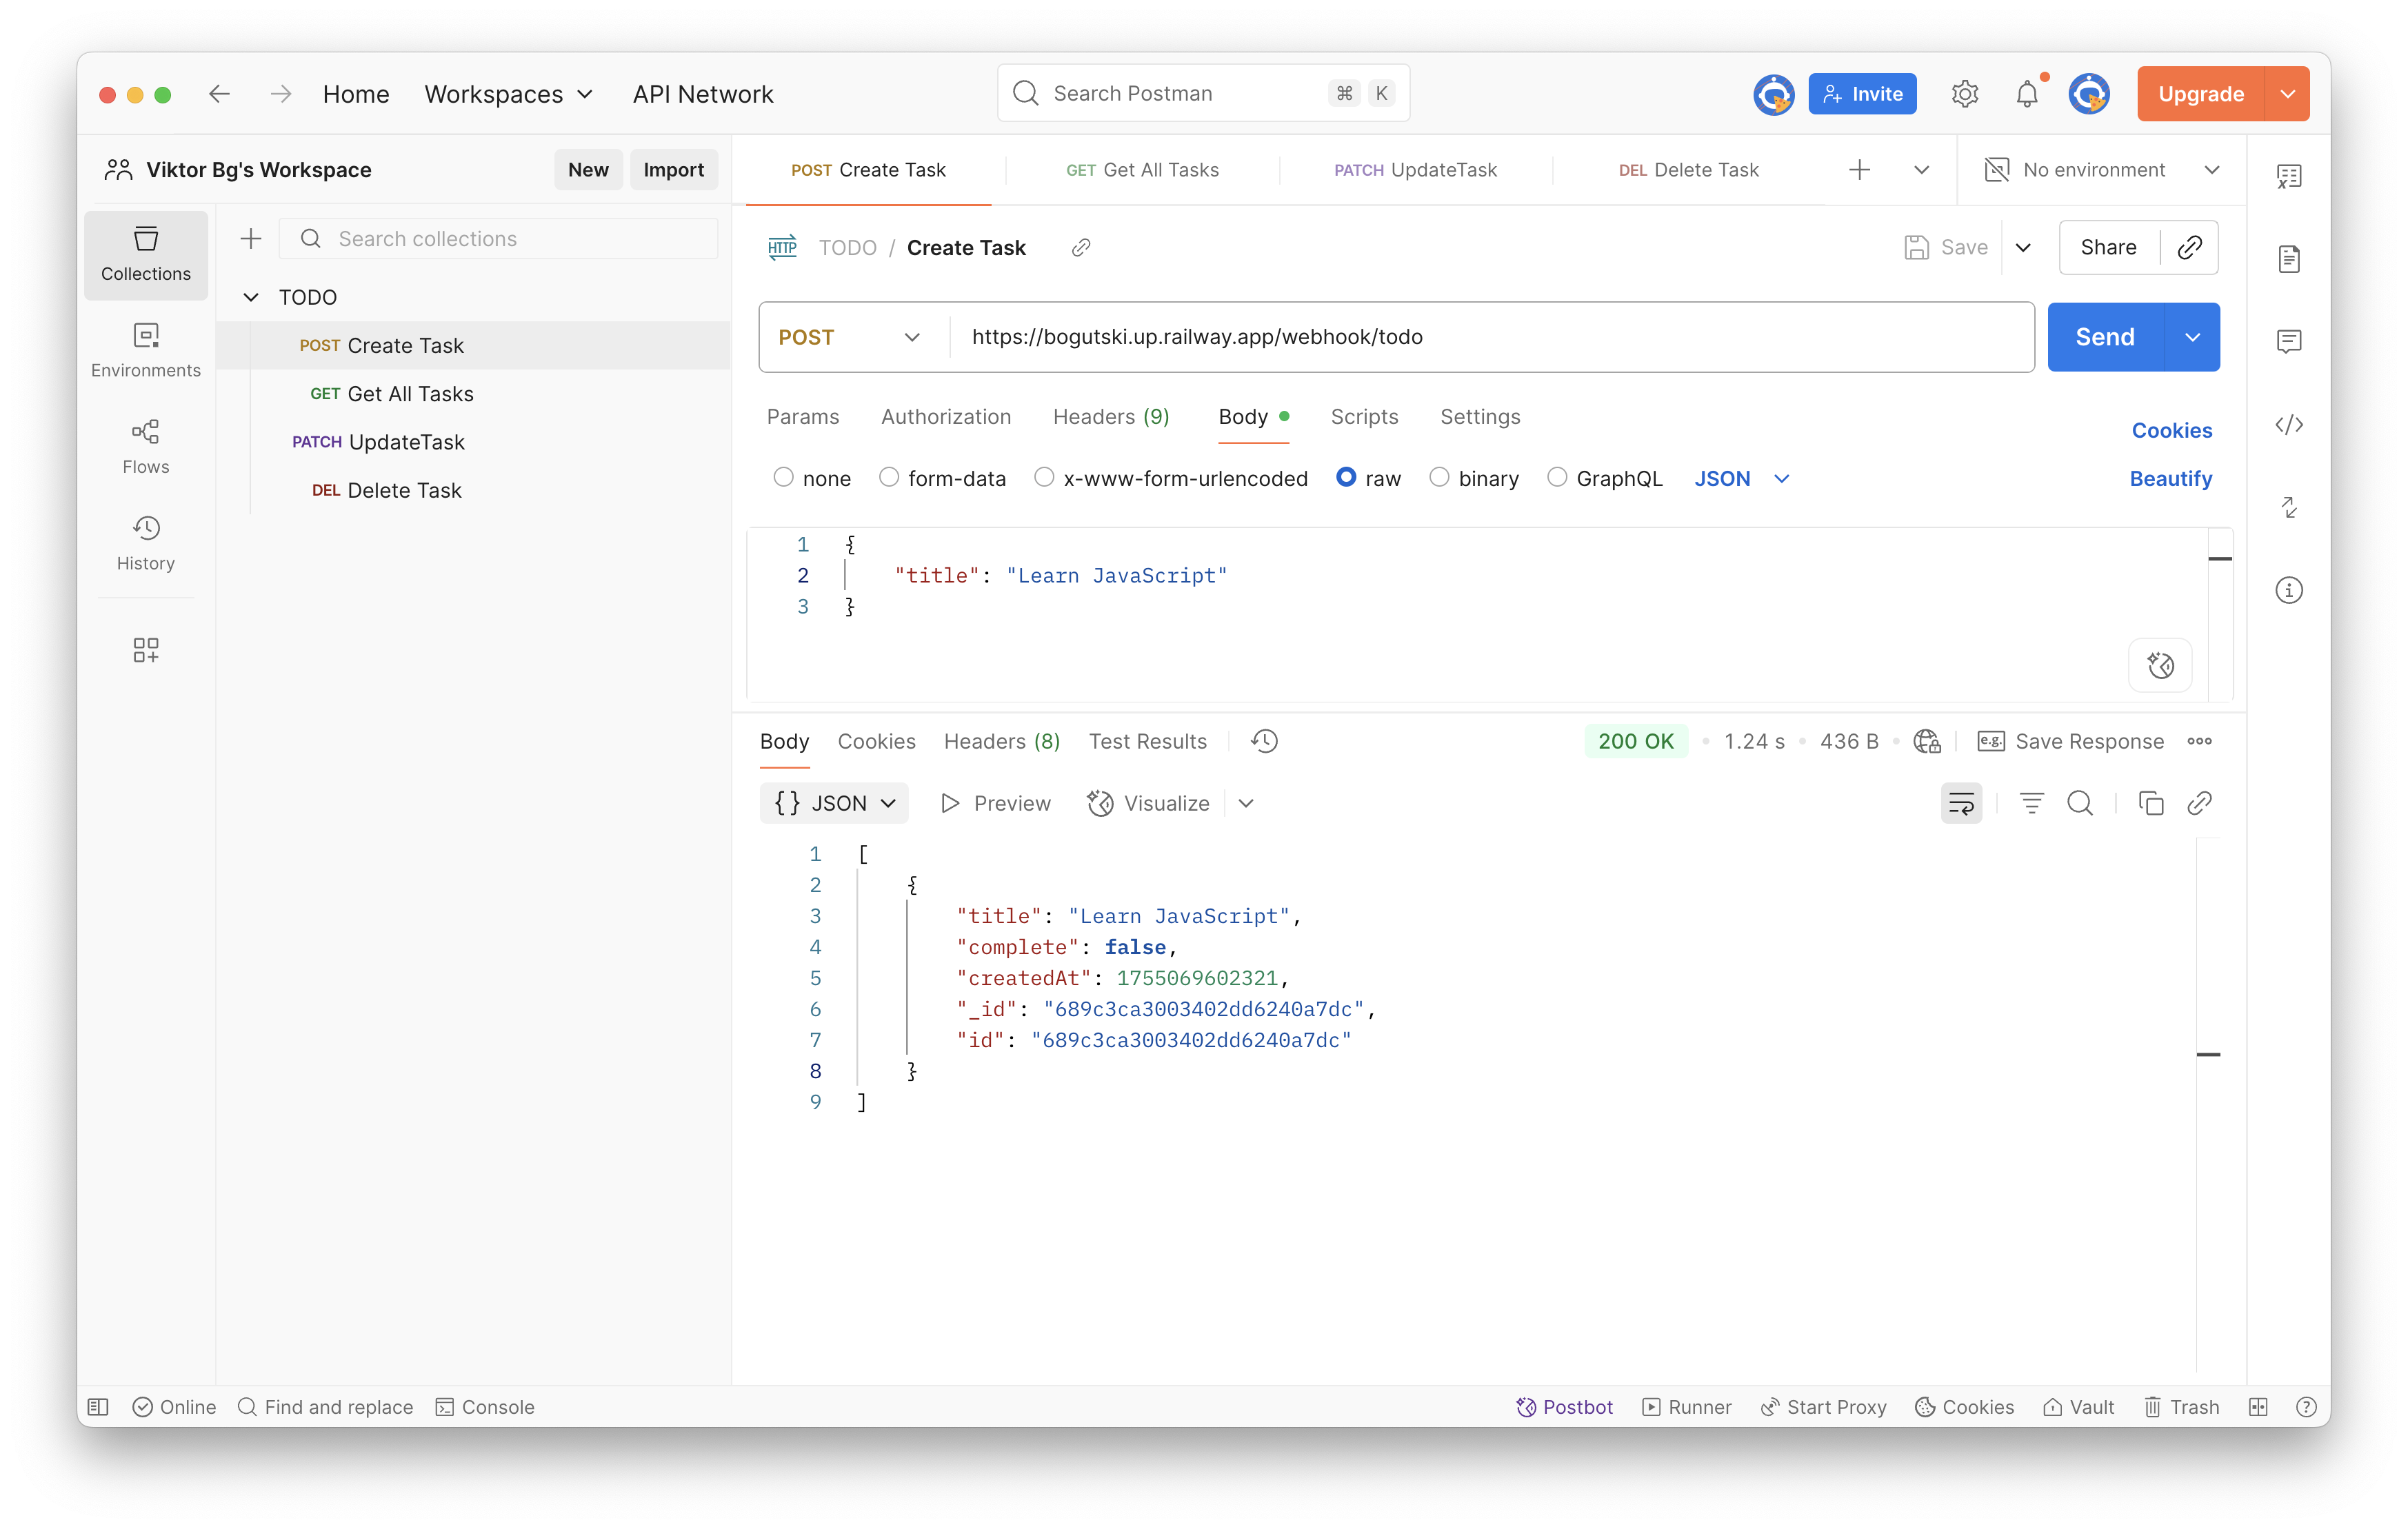Switch to the Get All Tasks tab
2408x1529 pixels.
1142,170
